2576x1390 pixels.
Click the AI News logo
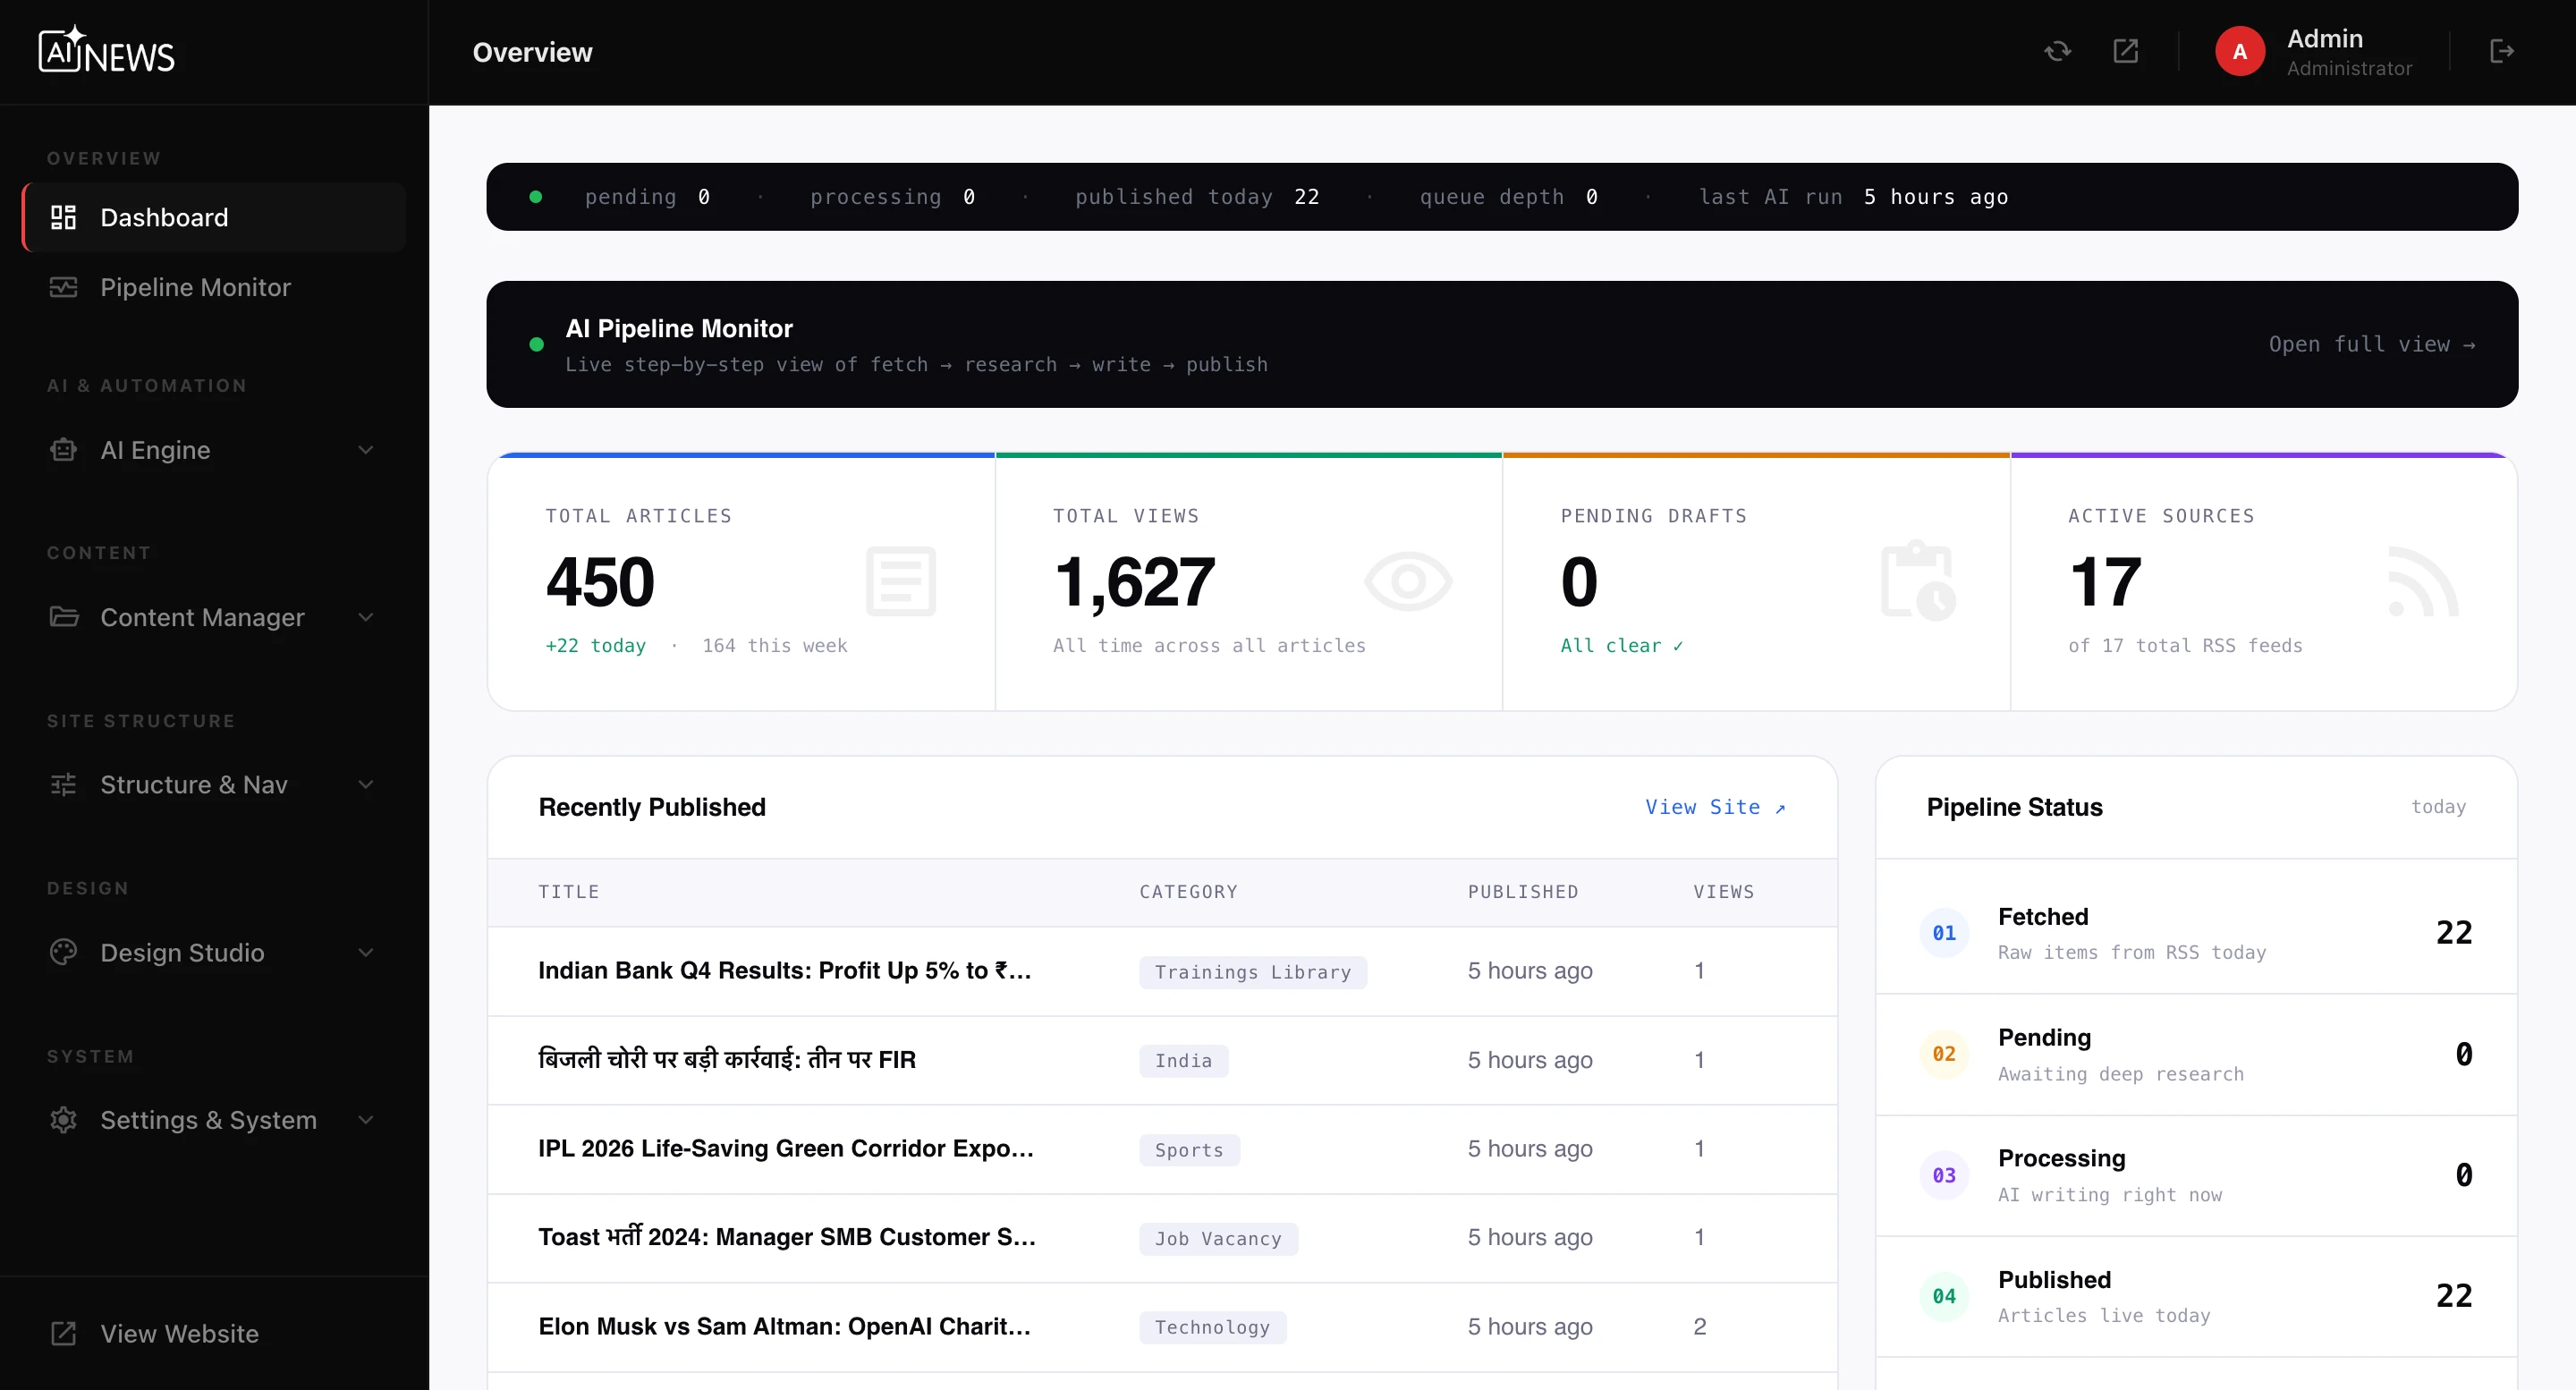[106, 51]
